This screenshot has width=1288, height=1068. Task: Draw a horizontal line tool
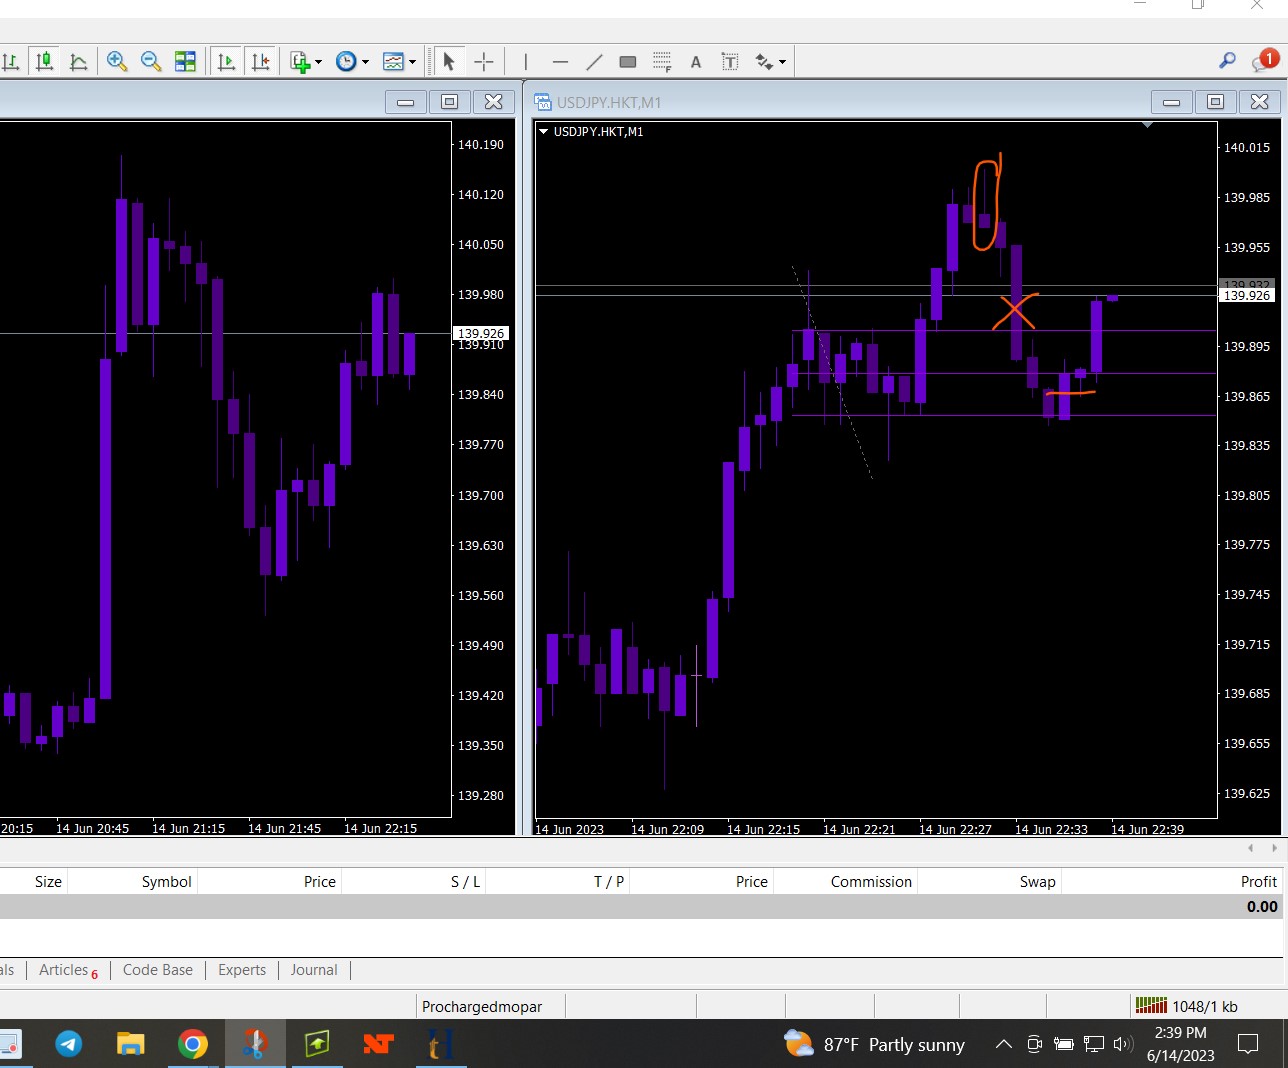click(560, 62)
